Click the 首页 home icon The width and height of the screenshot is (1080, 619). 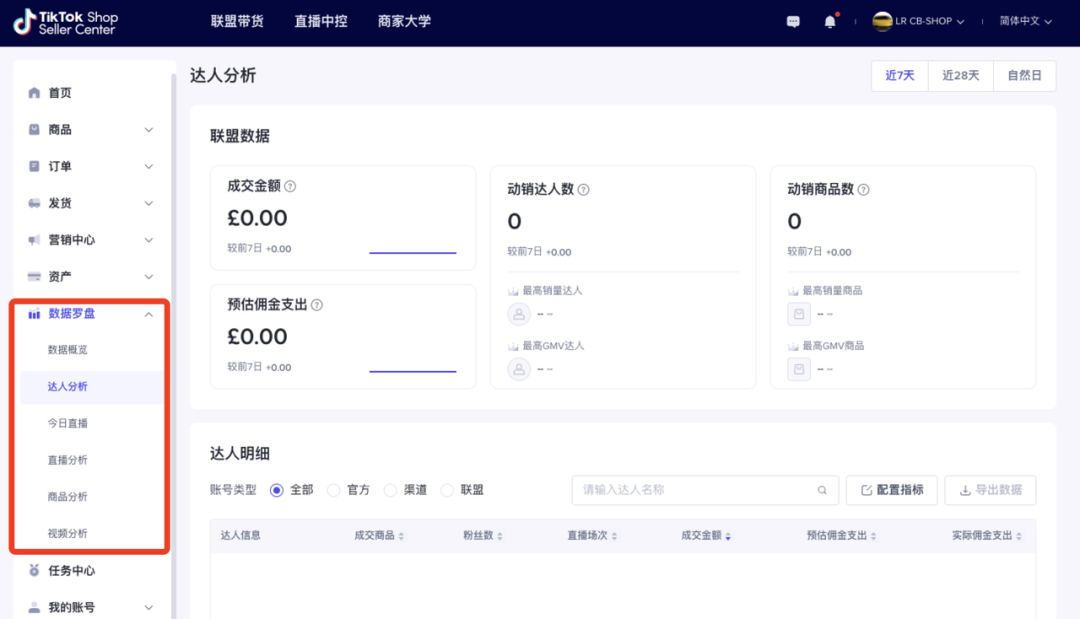(x=34, y=92)
